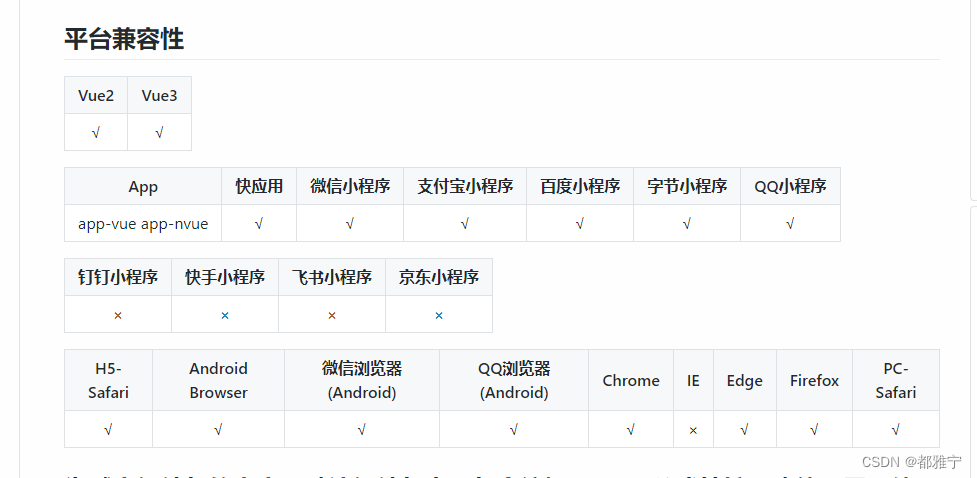
Task: Select the Firefox column header
Action: point(814,380)
